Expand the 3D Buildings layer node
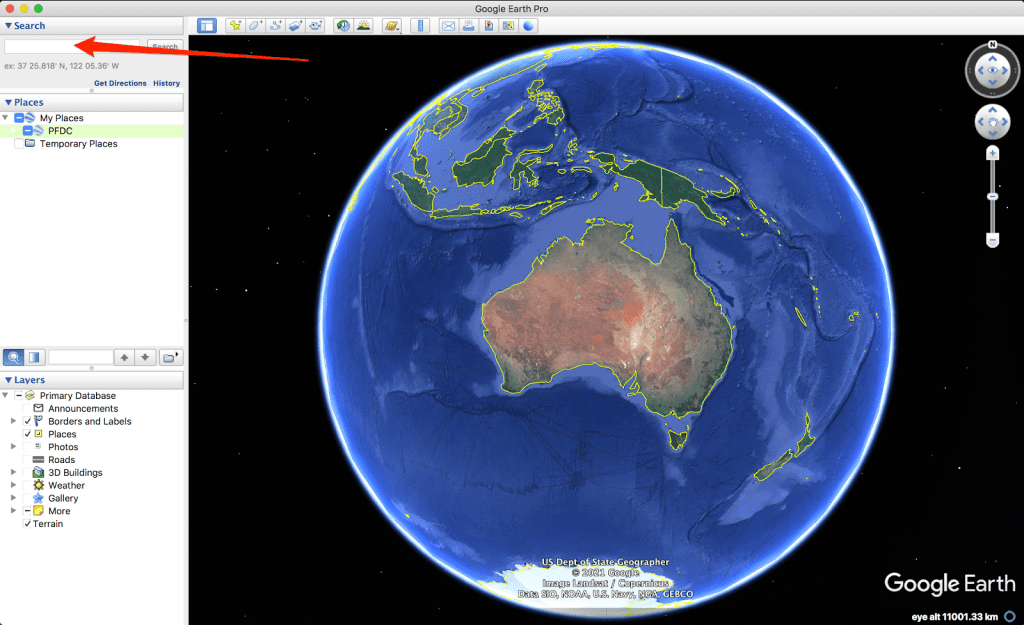This screenshot has height=625, width=1024. tap(13, 472)
